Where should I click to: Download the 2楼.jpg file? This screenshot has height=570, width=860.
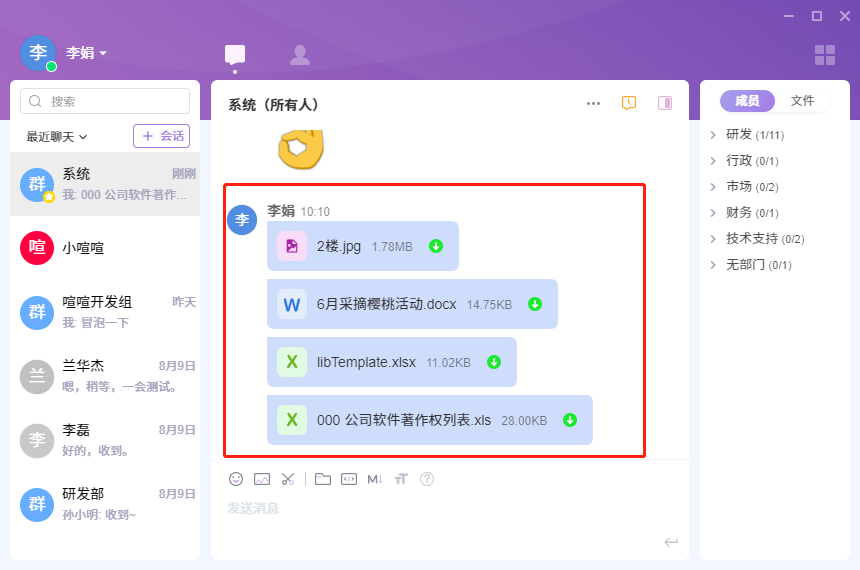(x=436, y=246)
